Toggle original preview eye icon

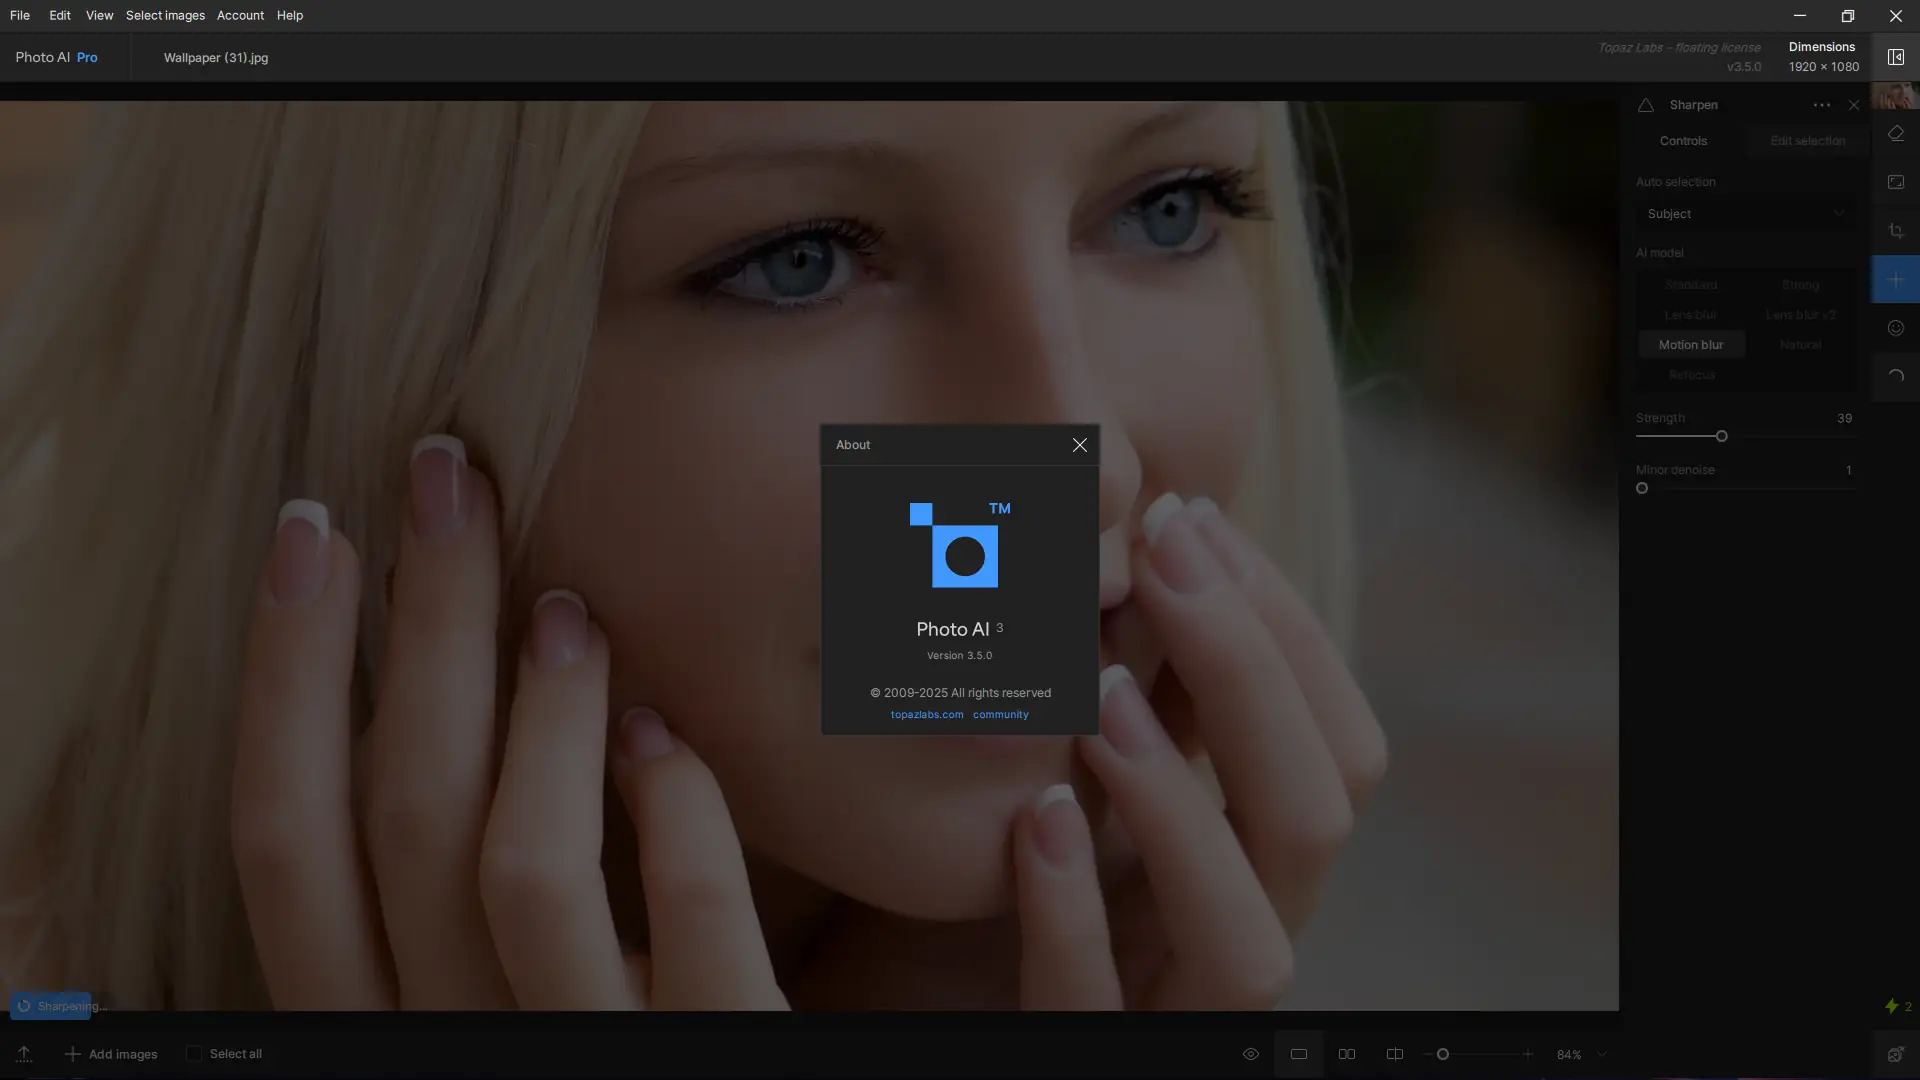pos(1250,1054)
